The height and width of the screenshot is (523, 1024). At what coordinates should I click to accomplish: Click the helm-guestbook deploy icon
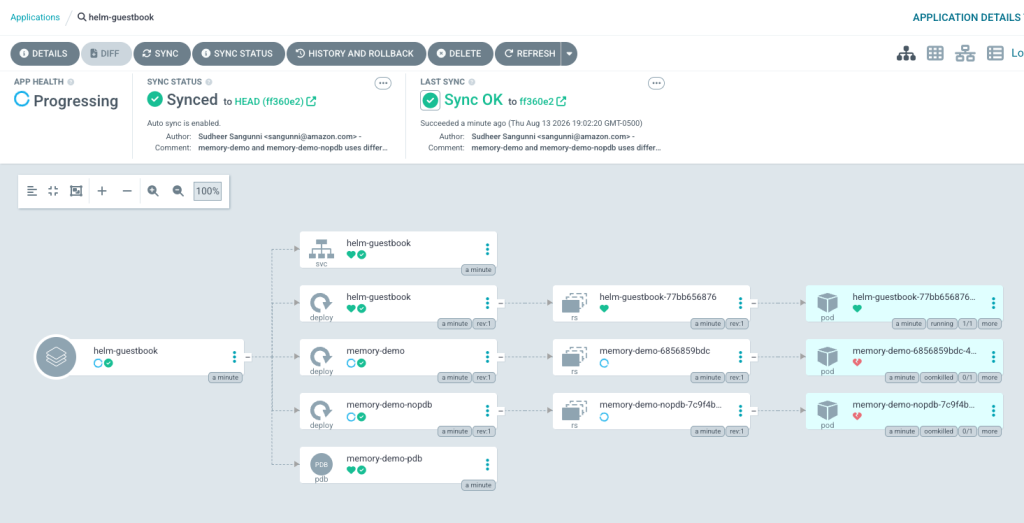[x=321, y=302]
